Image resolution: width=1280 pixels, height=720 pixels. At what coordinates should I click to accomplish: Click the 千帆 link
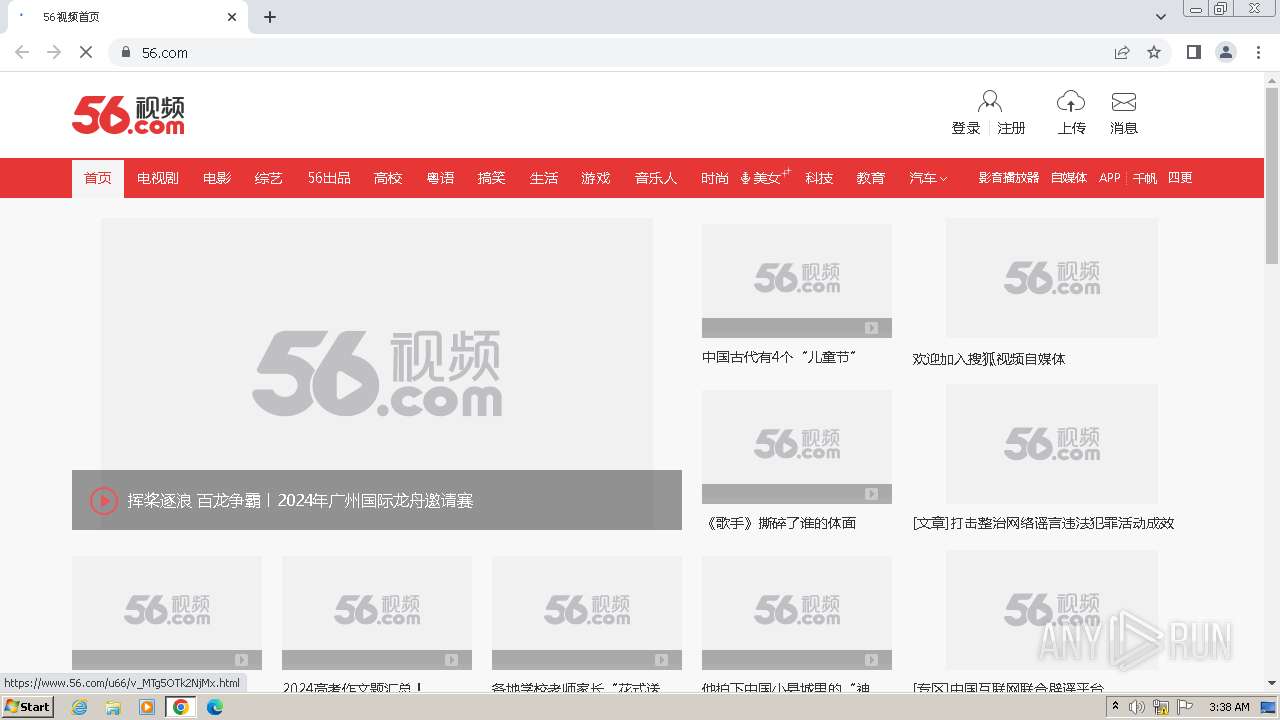pos(1145,178)
